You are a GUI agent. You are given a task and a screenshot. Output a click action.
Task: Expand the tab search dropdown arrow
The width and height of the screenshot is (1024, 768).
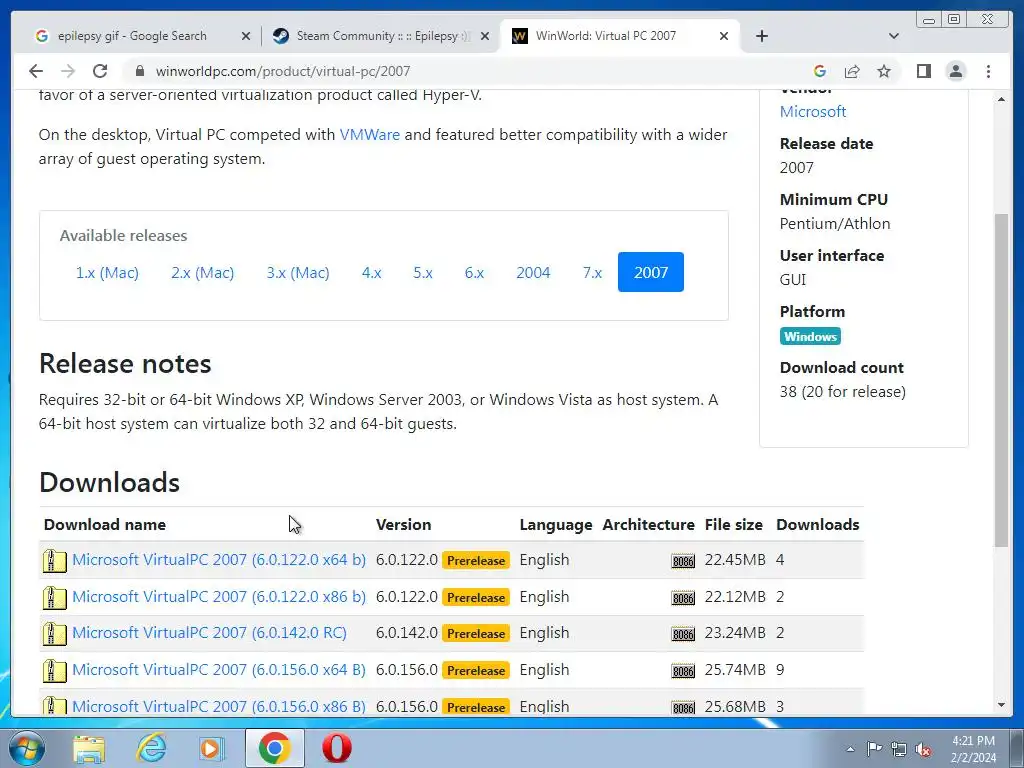(x=894, y=36)
